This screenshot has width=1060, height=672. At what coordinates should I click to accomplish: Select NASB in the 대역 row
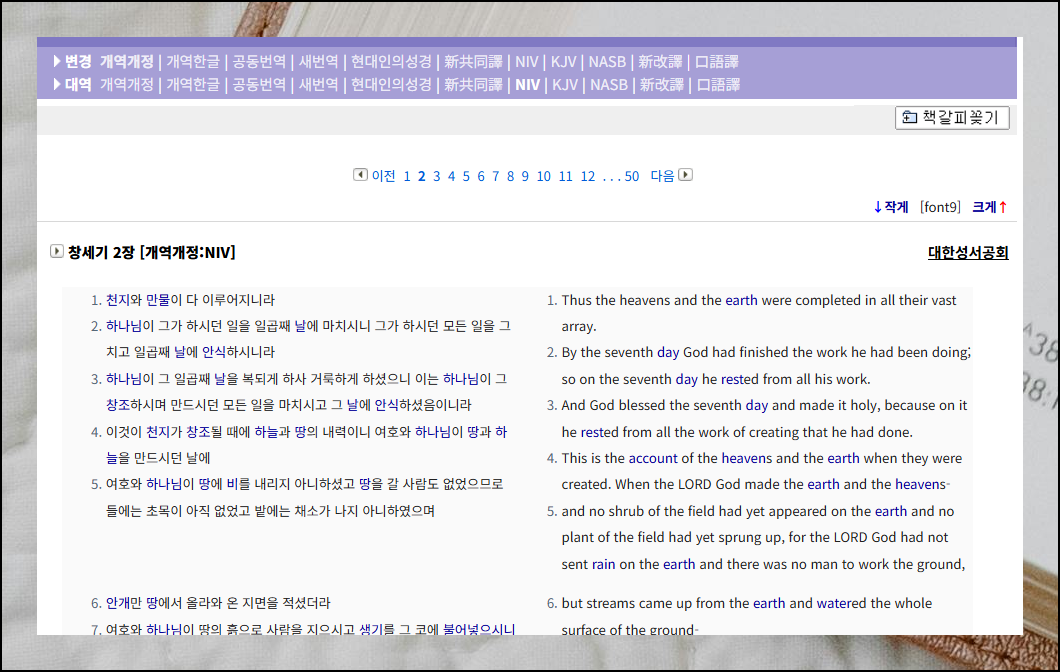609,85
